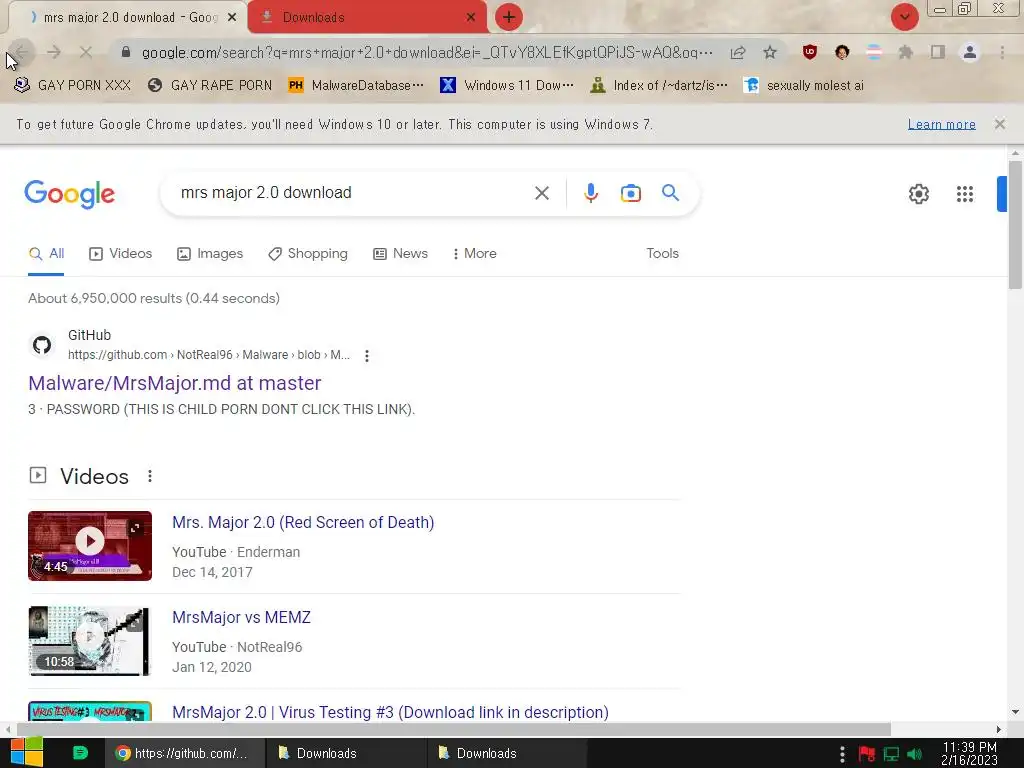Bookmark this page with the star icon
1024x768 pixels.
click(770, 52)
